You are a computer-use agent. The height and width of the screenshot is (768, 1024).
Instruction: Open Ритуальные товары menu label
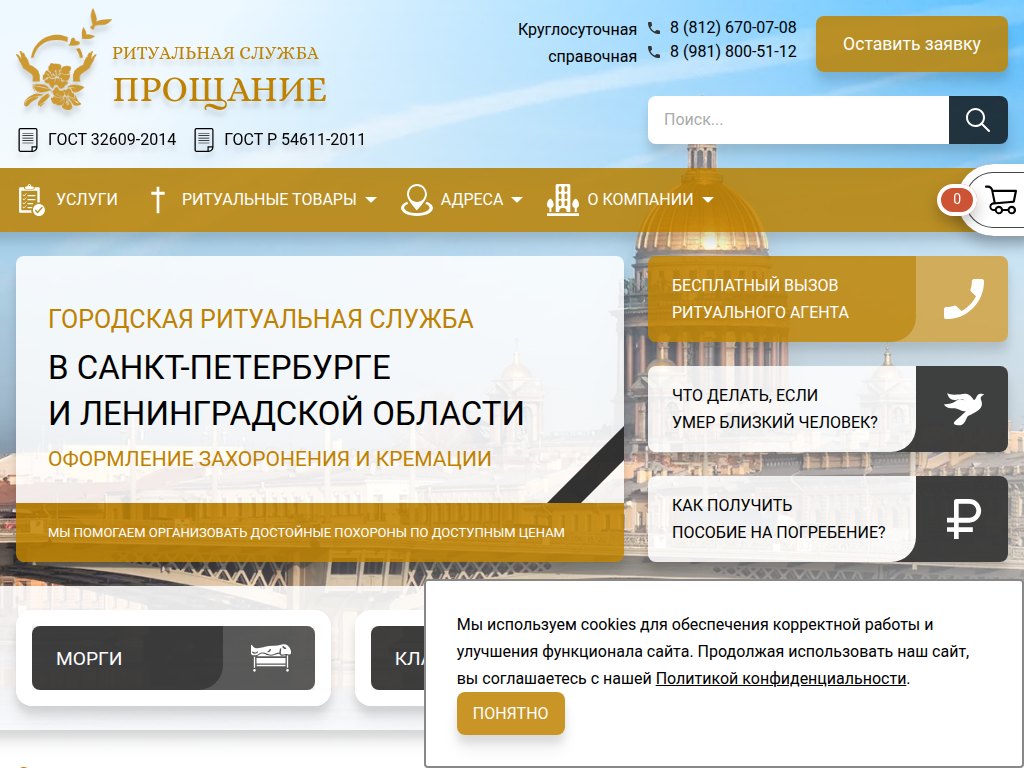click(x=269, y=199)
